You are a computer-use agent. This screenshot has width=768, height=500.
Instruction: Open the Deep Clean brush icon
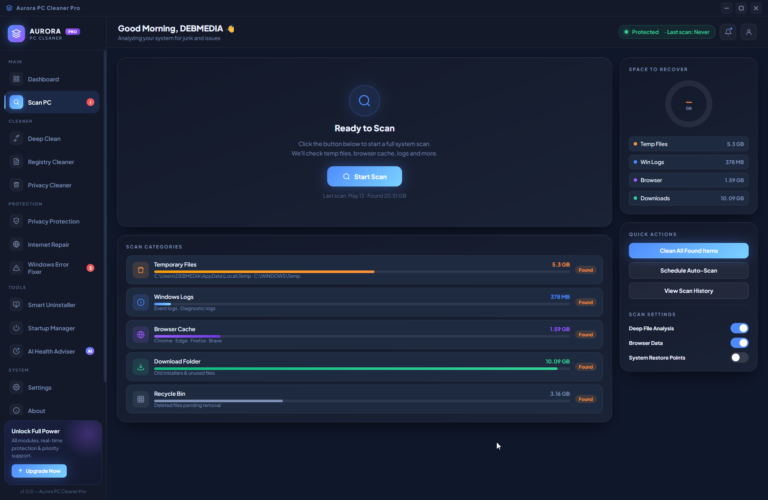click(x=16, y=139)
